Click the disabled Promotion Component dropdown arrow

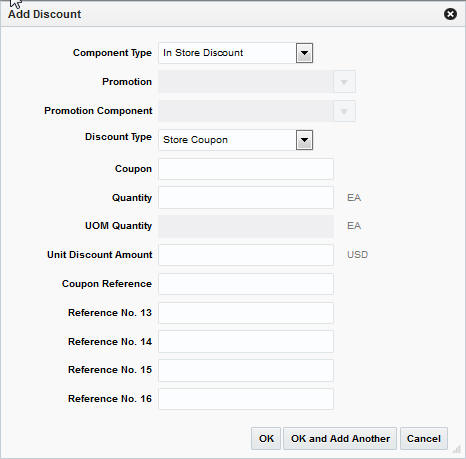344,111
